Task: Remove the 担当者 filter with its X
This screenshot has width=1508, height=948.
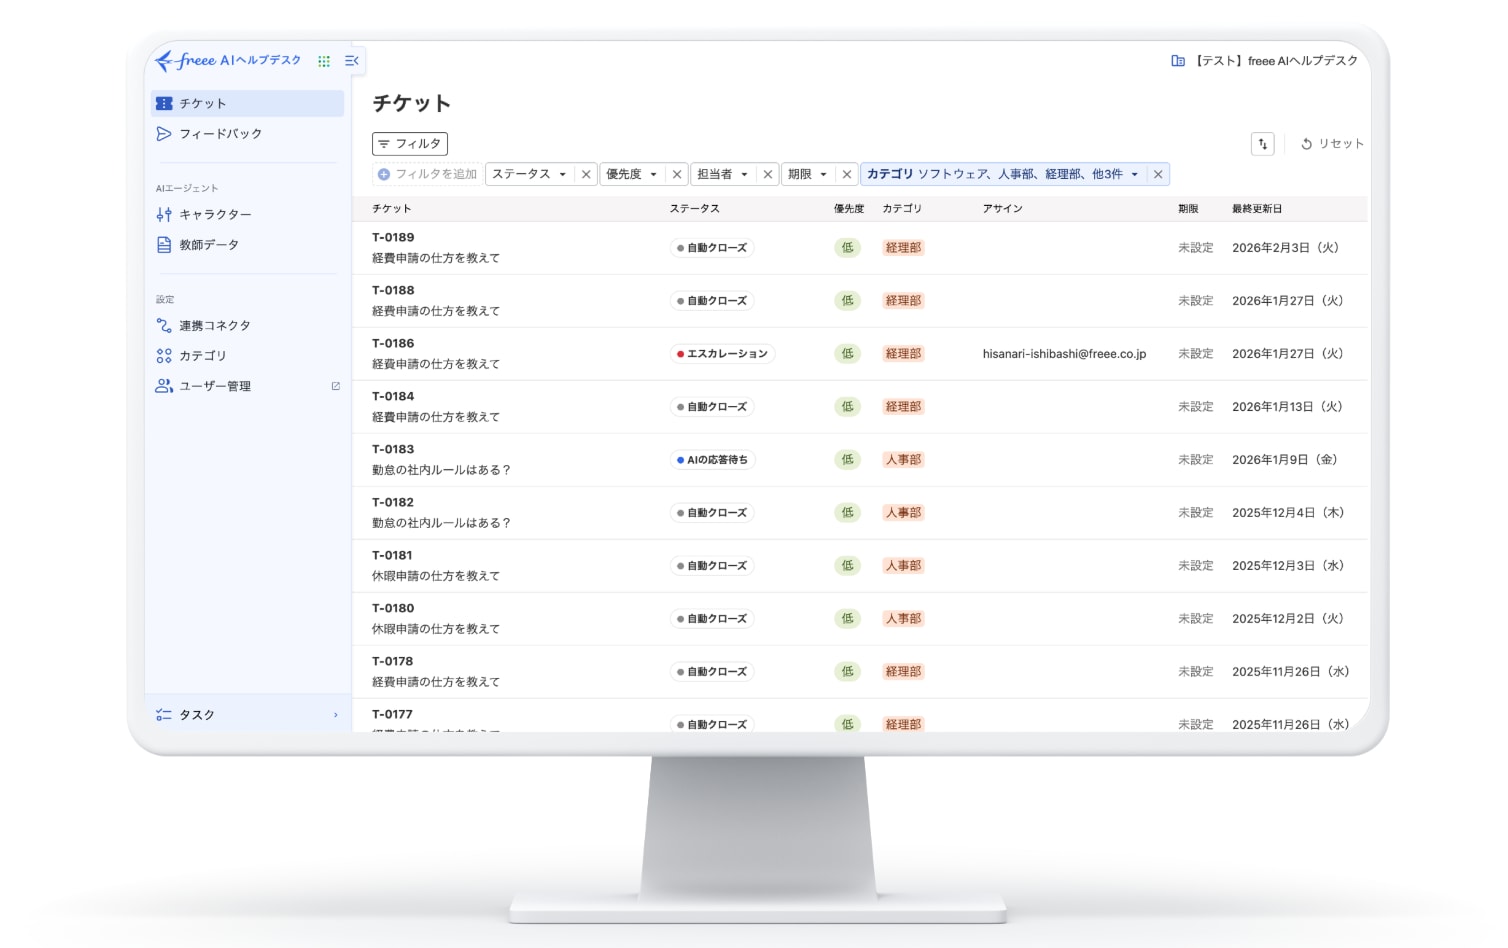Action: click(767, 173)
